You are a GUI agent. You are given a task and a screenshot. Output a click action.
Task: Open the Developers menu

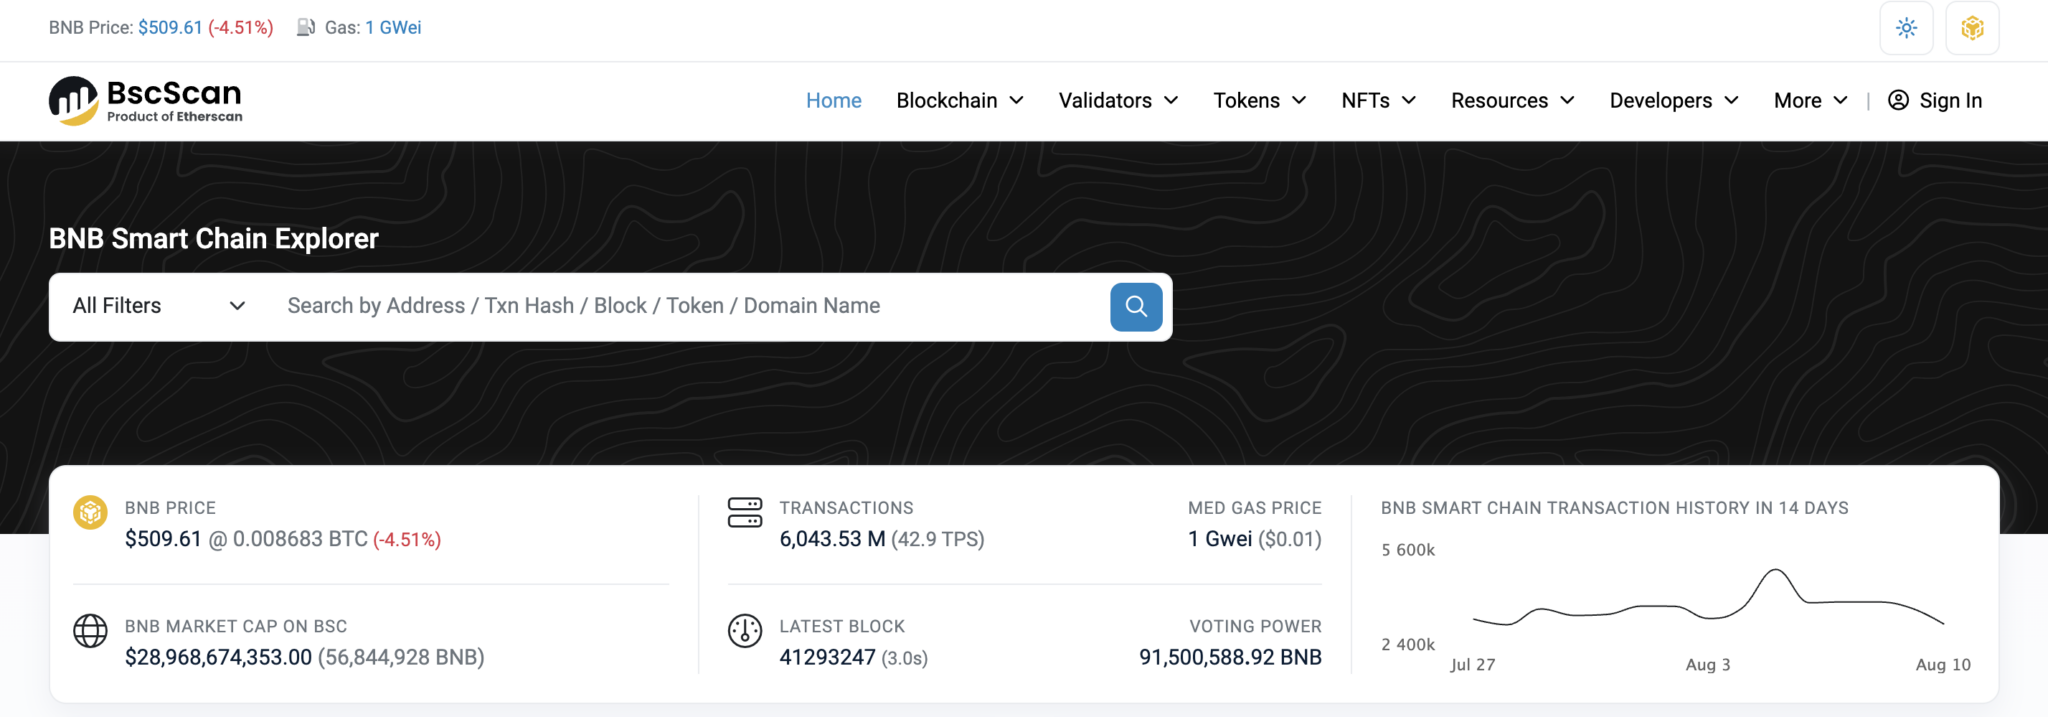1673,101
